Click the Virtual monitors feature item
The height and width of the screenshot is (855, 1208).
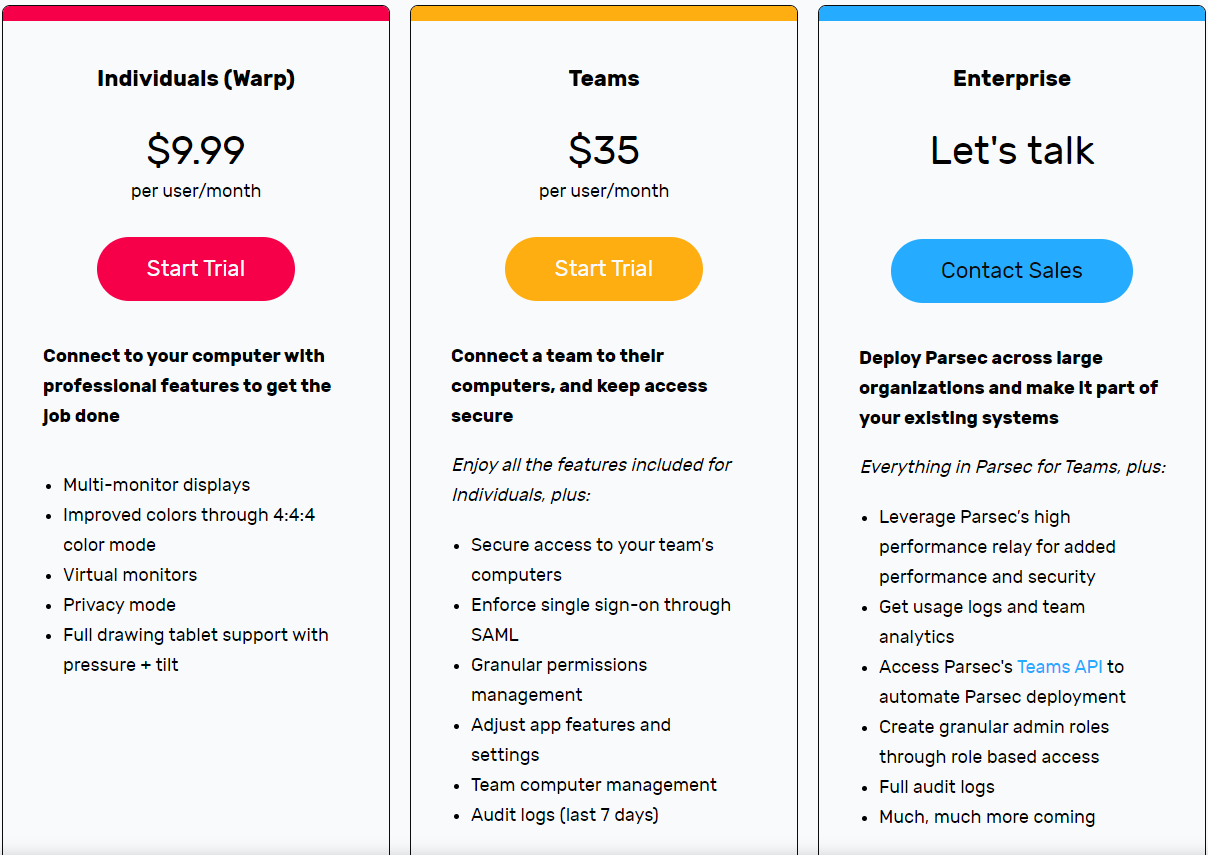[130, 575]
